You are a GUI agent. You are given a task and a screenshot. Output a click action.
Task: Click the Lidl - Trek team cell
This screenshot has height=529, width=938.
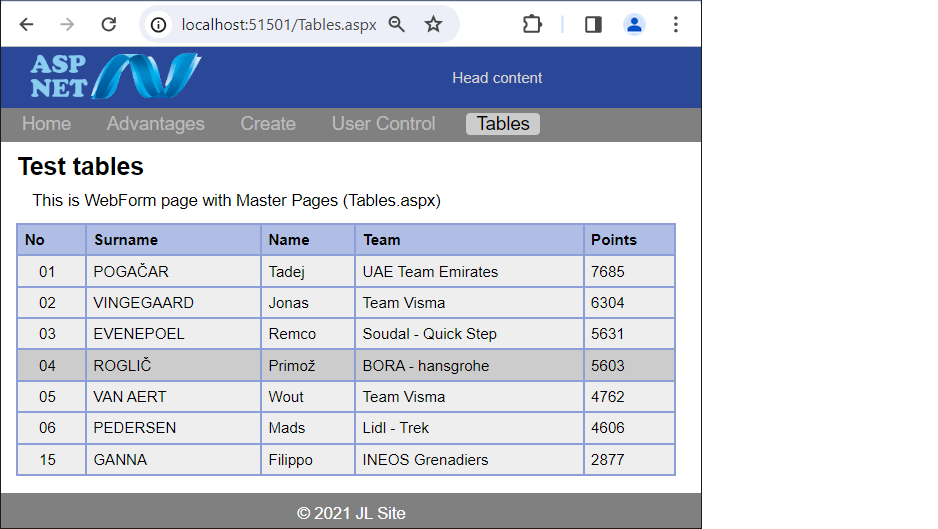[x=470, y=428]
